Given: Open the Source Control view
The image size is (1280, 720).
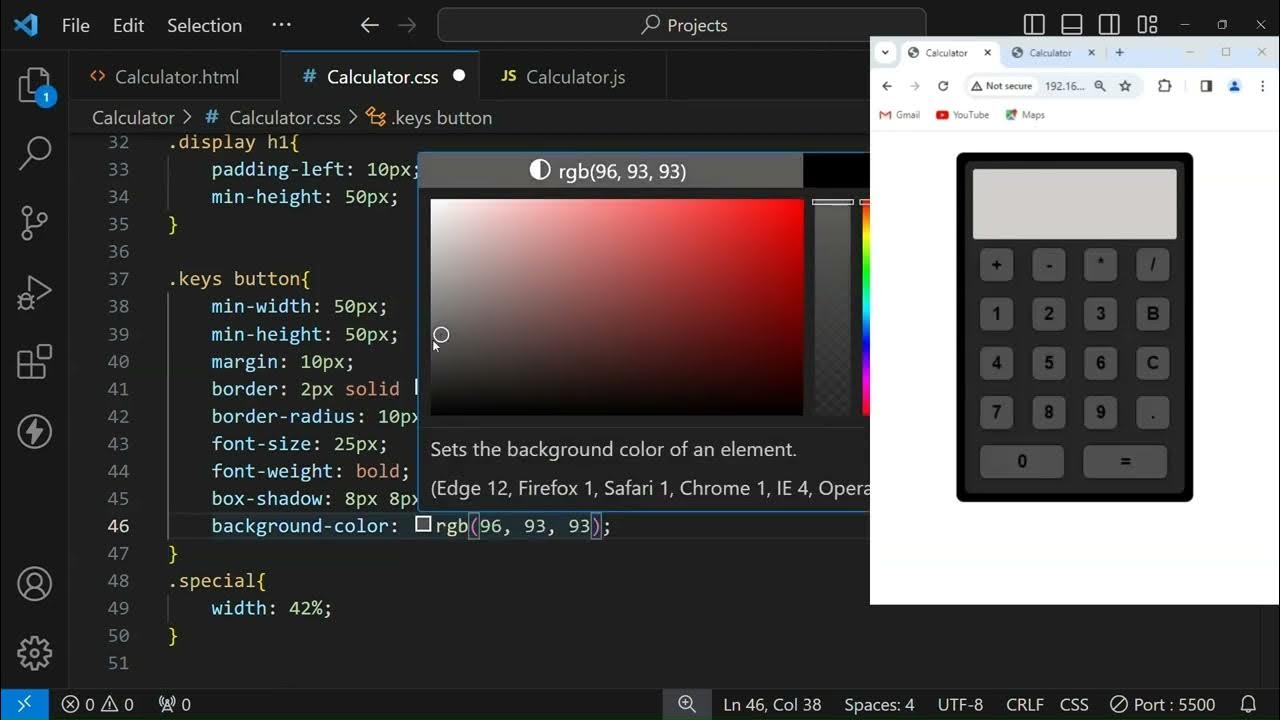Looking at the screenshot, I should point(35,223).
